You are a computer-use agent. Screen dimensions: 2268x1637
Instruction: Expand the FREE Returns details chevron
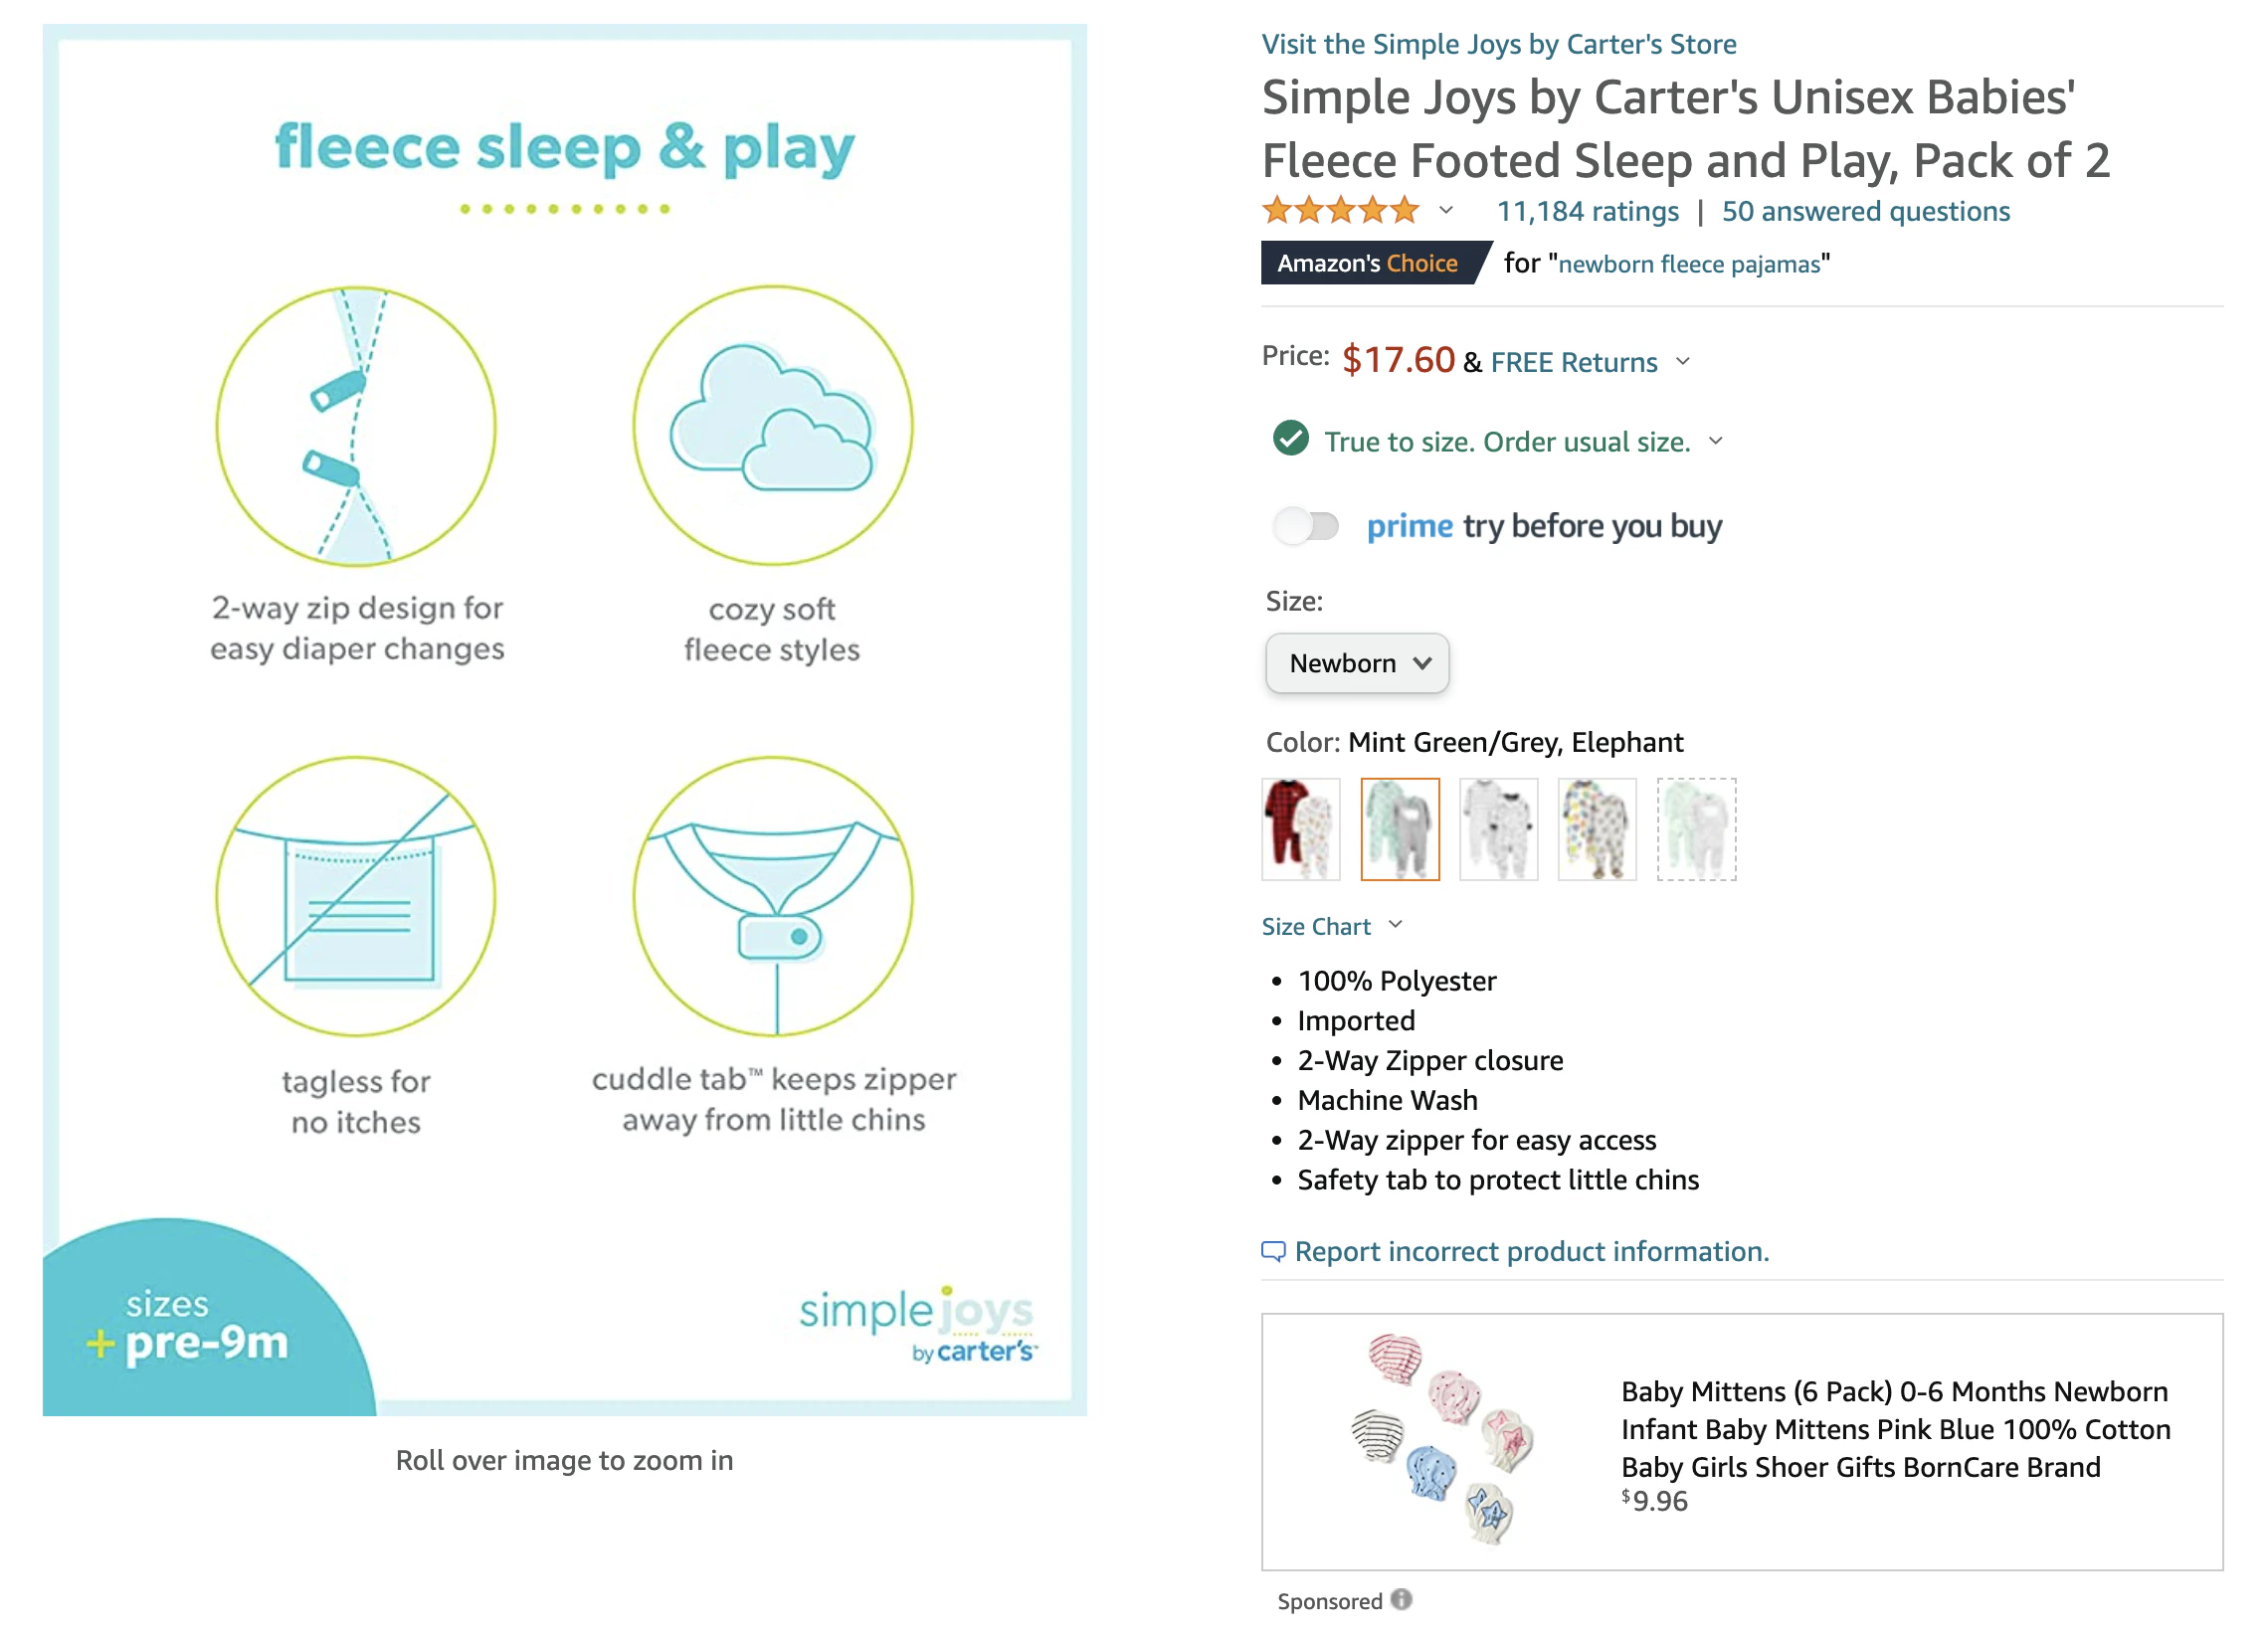1683,361
